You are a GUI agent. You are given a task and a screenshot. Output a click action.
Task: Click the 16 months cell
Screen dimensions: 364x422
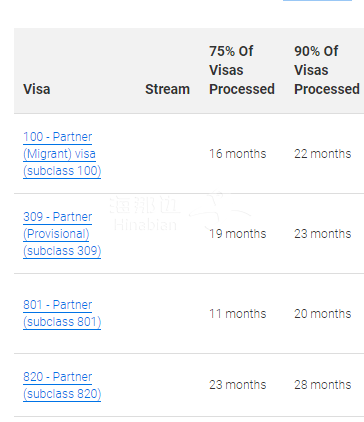click(x=238, y=154)
